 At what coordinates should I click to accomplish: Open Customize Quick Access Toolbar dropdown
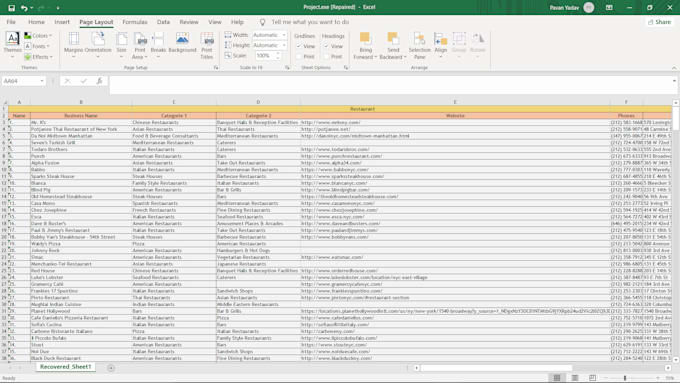(58, 8)
